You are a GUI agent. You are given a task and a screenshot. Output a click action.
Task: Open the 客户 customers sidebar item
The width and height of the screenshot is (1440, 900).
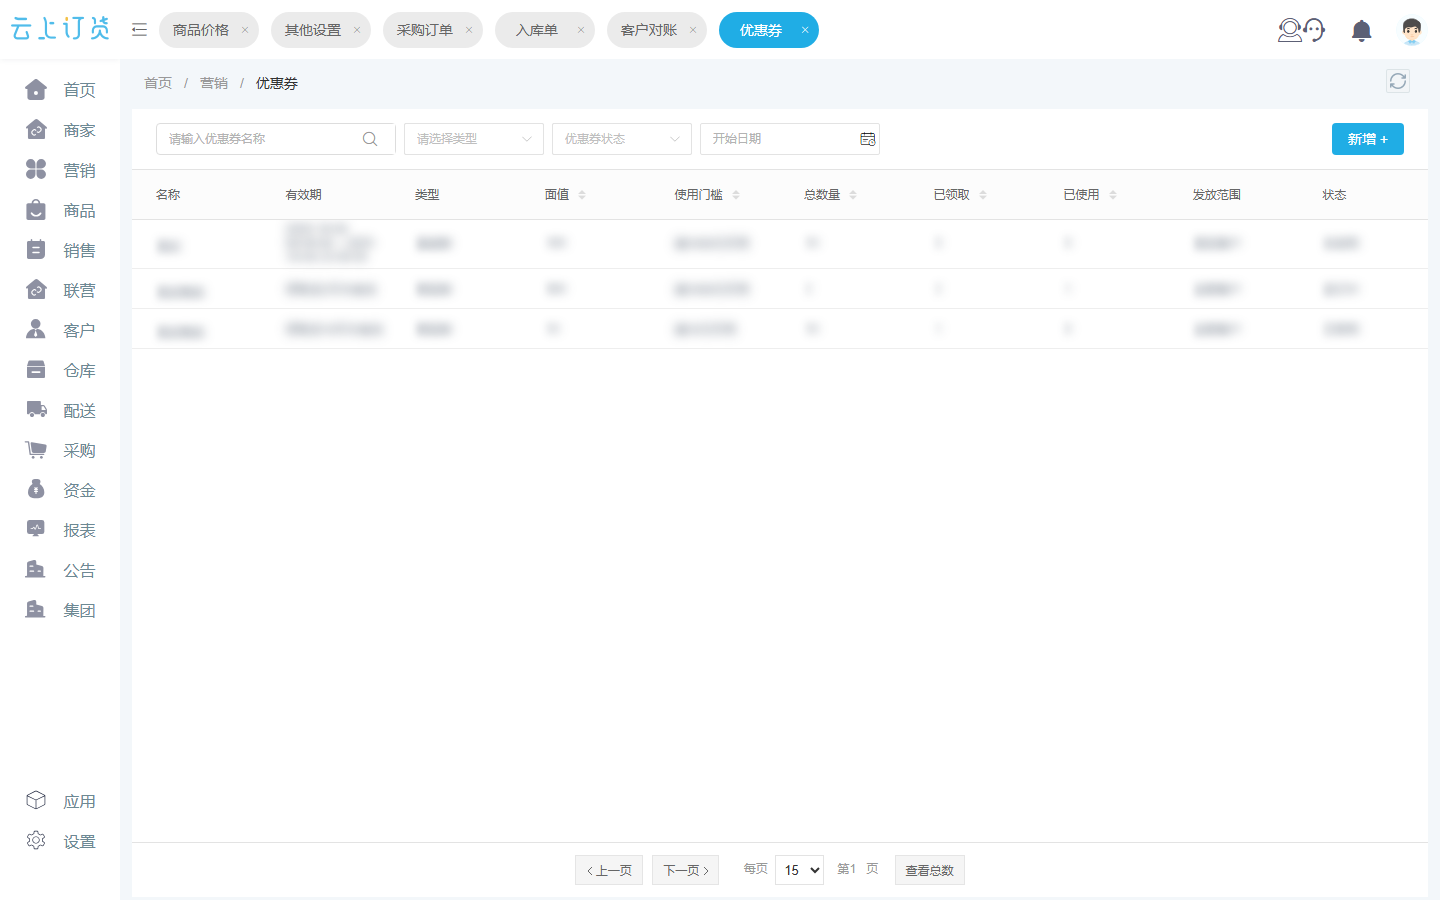60,330
